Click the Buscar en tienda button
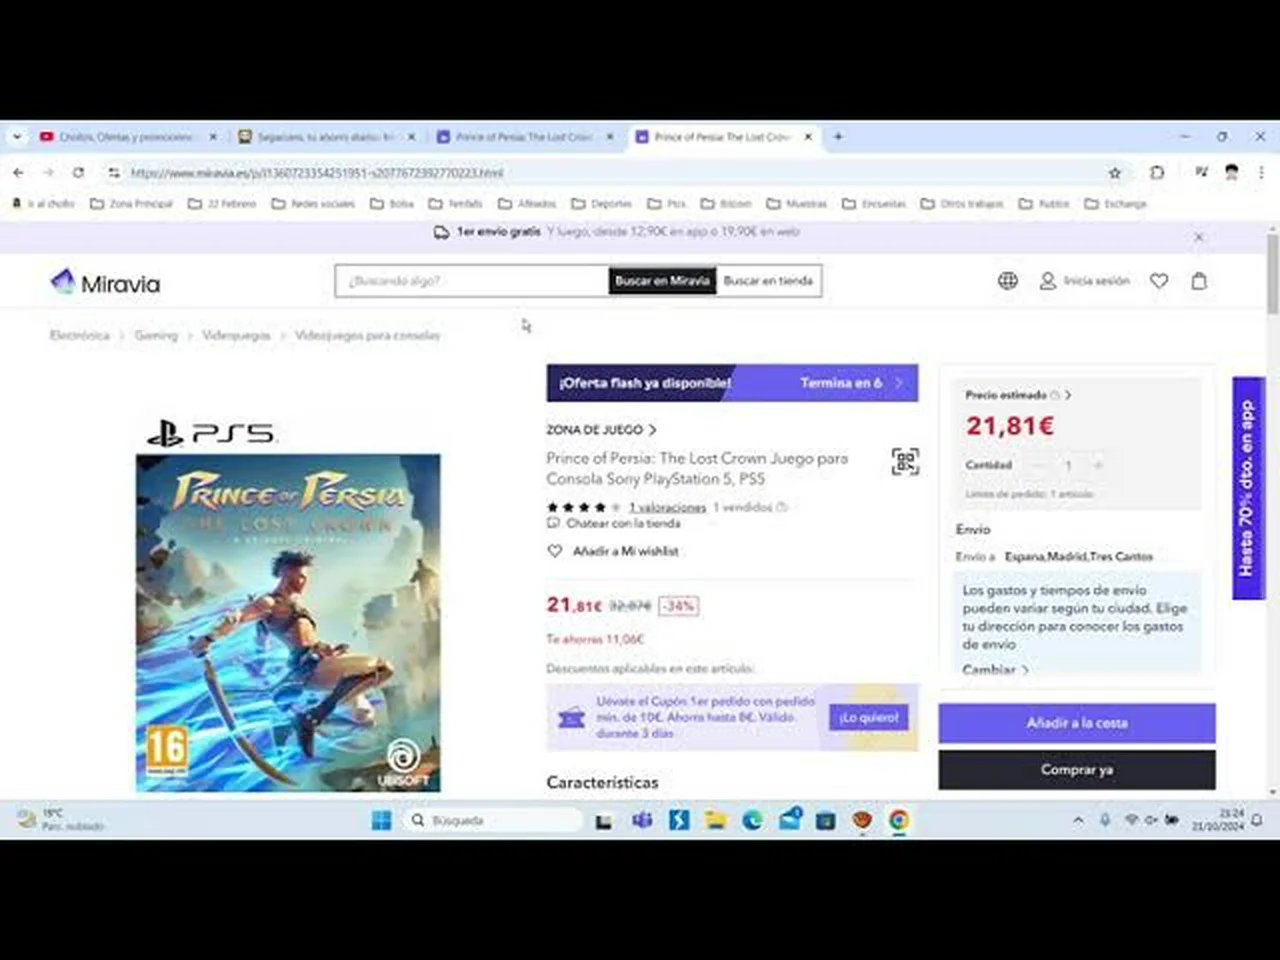1280x960 pixels. point(768,281)
